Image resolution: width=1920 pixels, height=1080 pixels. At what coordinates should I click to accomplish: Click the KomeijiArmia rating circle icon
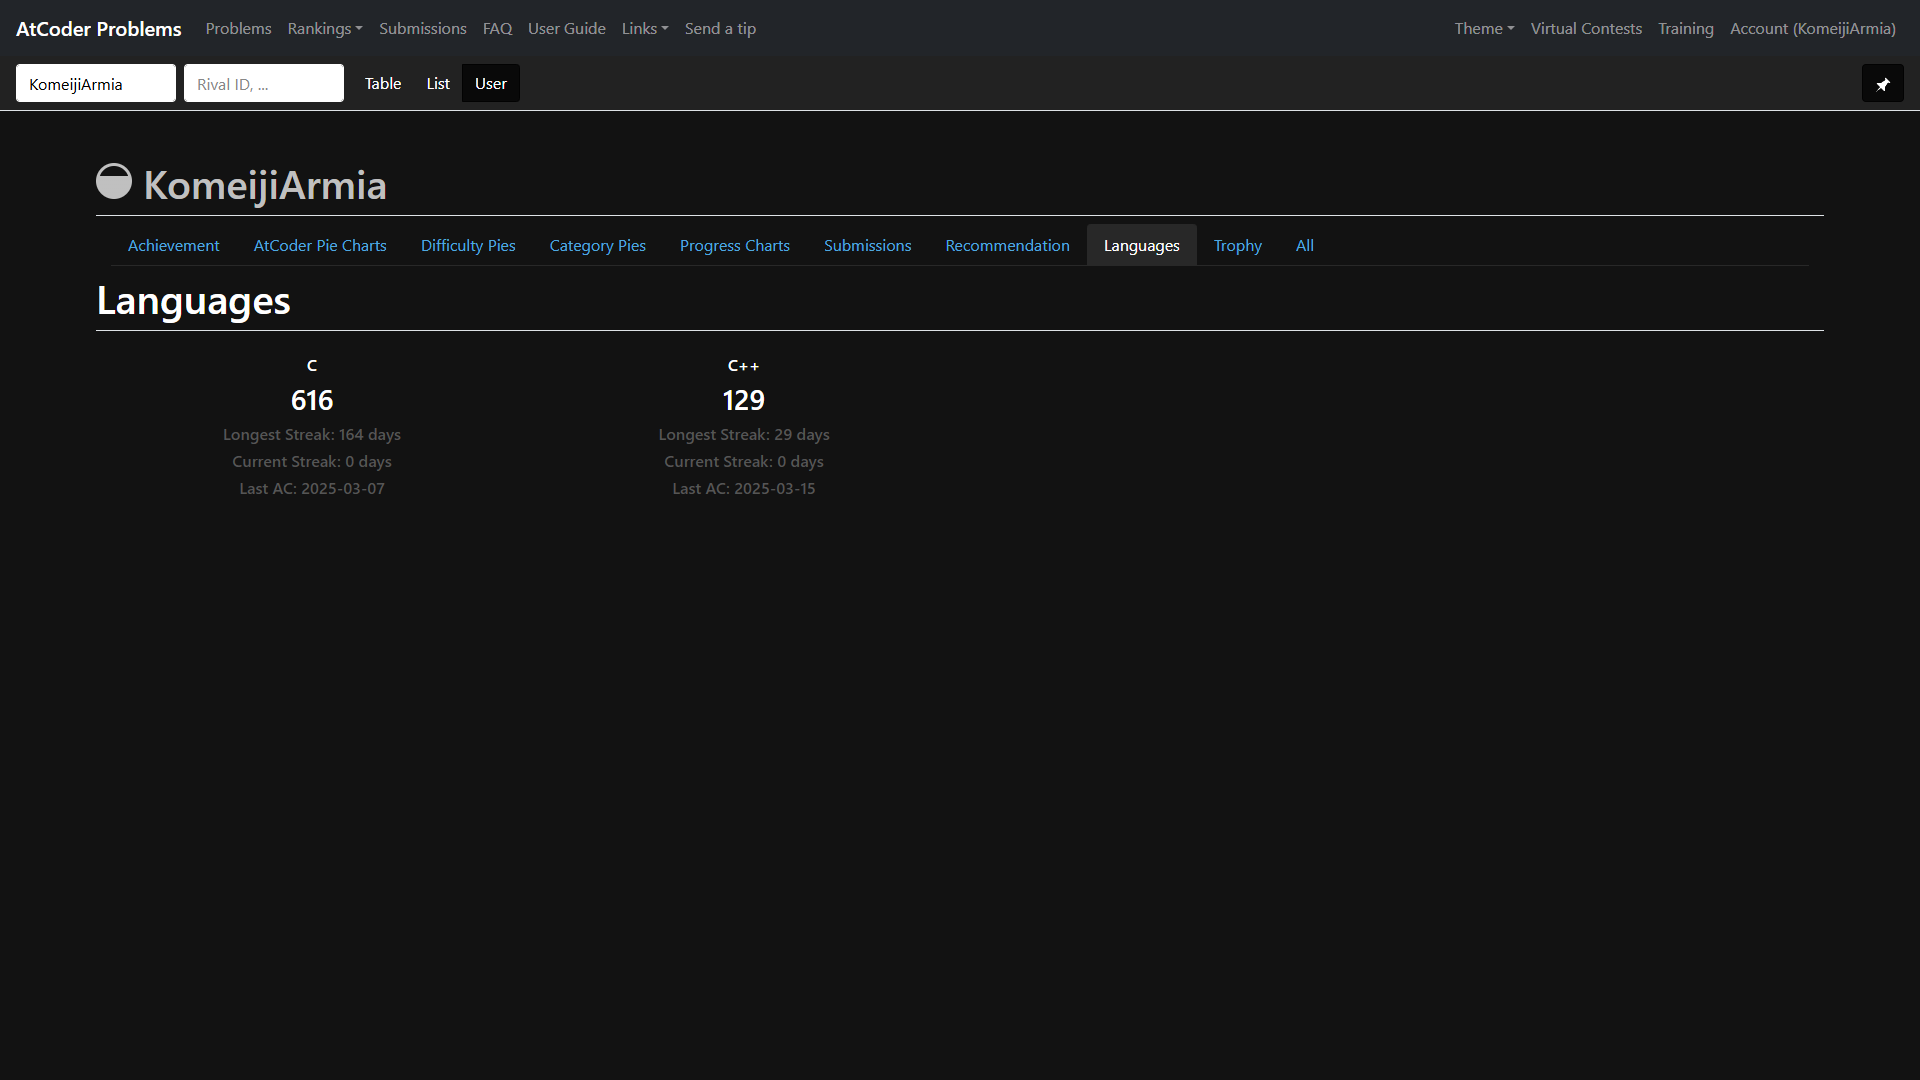[114, 182]
